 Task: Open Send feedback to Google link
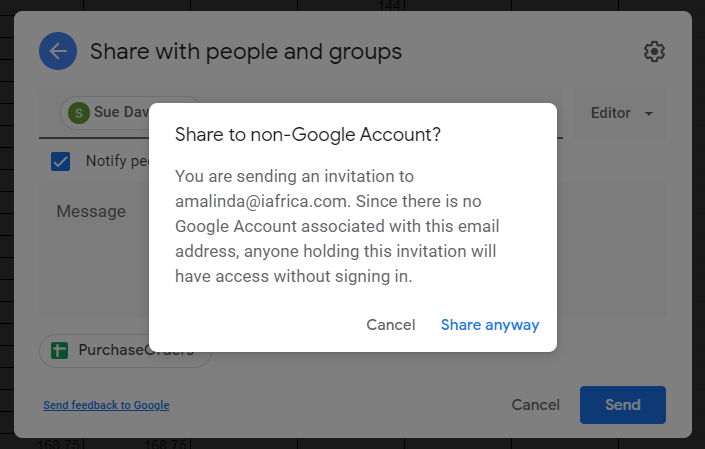click(106, 405)
